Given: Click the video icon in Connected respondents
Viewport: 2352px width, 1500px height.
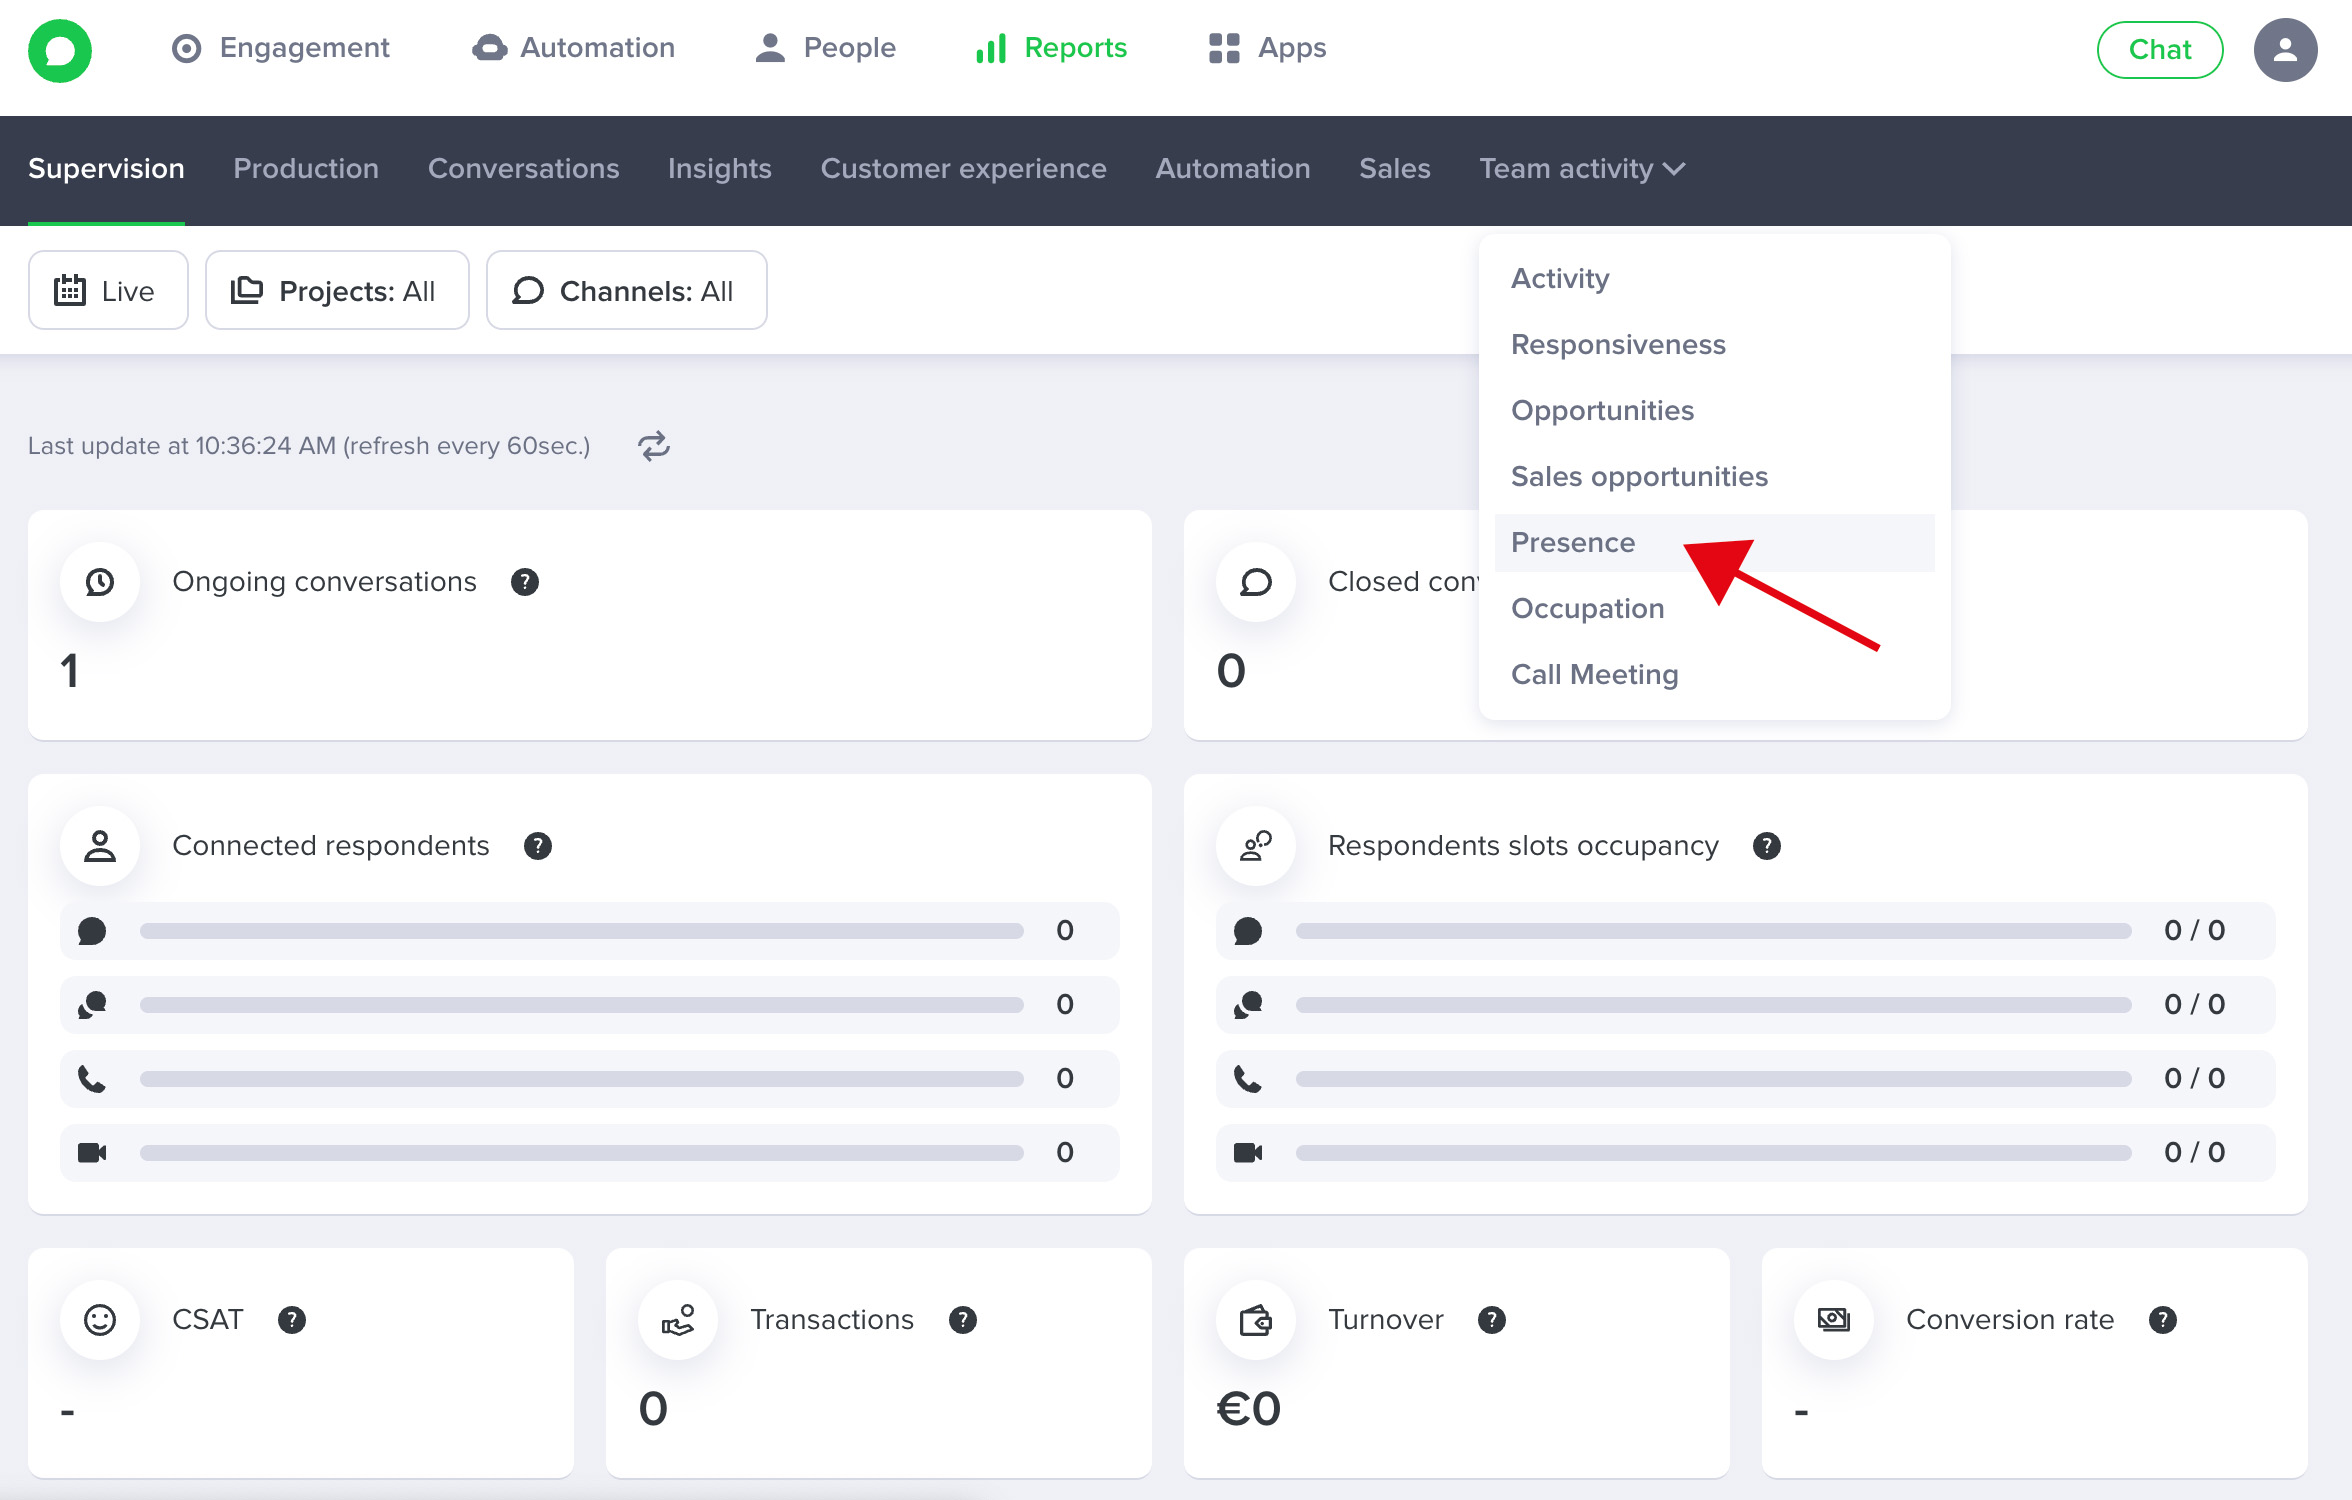Looking at the screenshot, I should (x=92, y=1153).
